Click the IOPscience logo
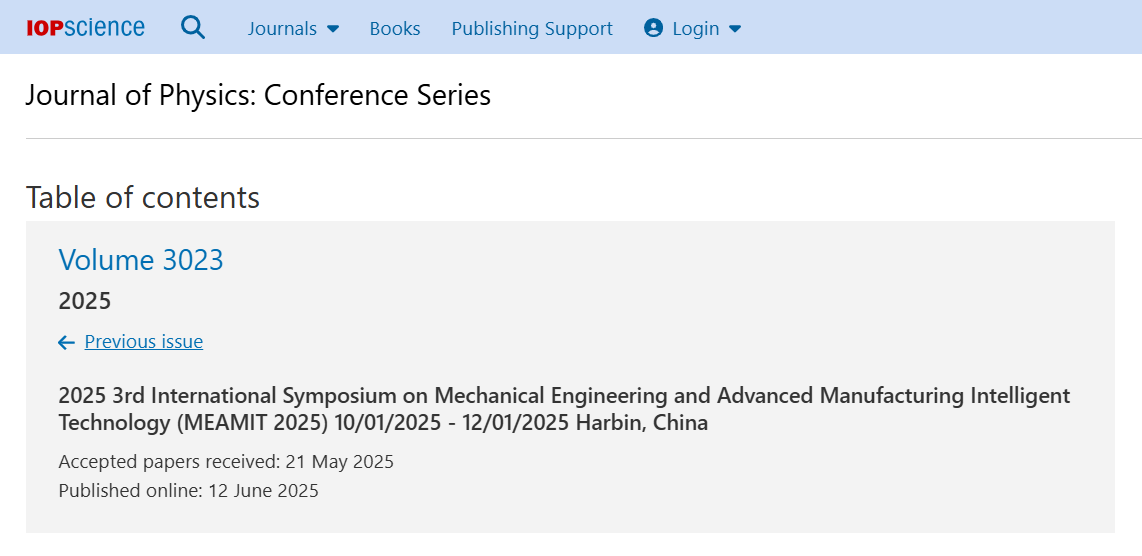 (x=85, y=28)
